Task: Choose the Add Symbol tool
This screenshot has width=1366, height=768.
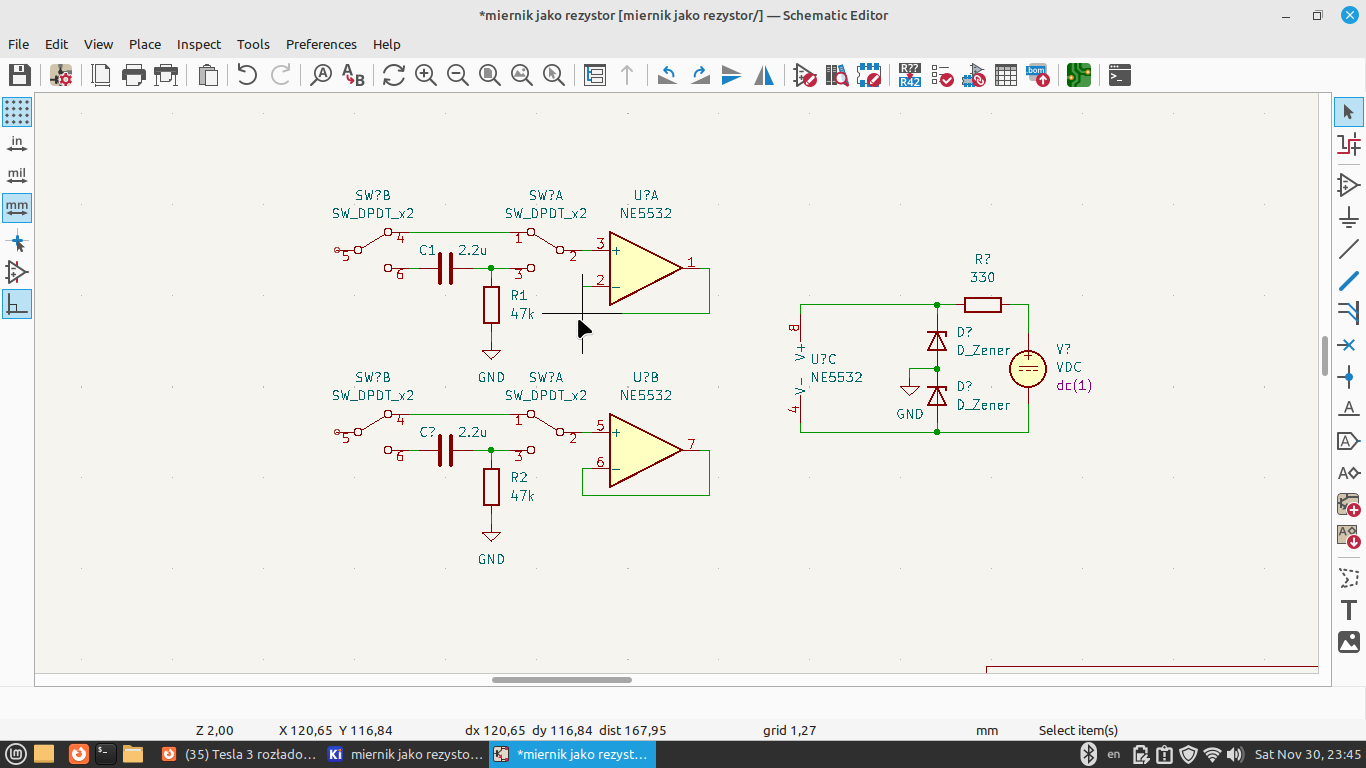Action: click(1349, 185)
